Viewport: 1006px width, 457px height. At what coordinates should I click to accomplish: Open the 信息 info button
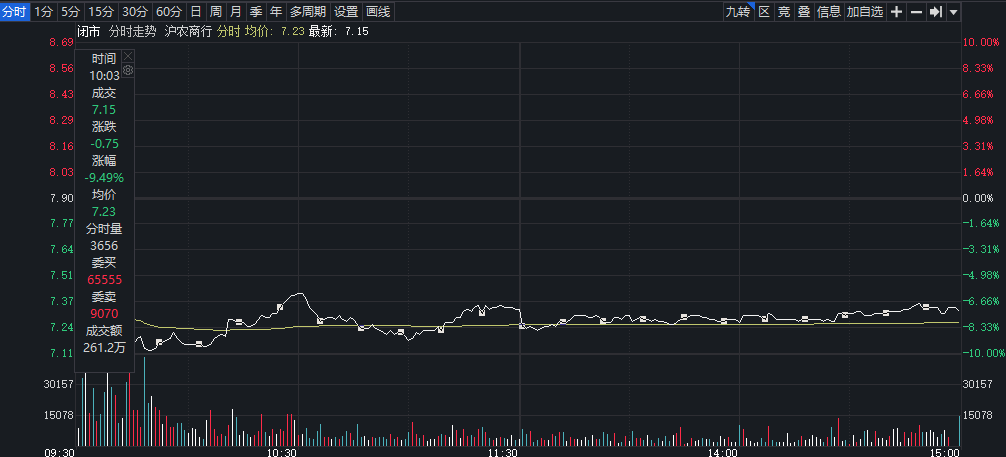pyautogui.click(x=828, y=12)
